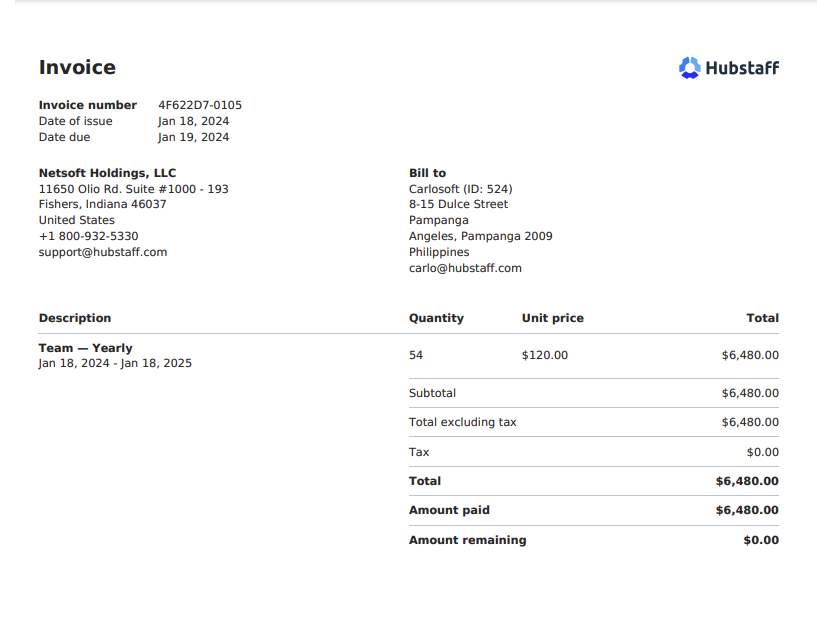Click the Tax row label

(419, 452)
